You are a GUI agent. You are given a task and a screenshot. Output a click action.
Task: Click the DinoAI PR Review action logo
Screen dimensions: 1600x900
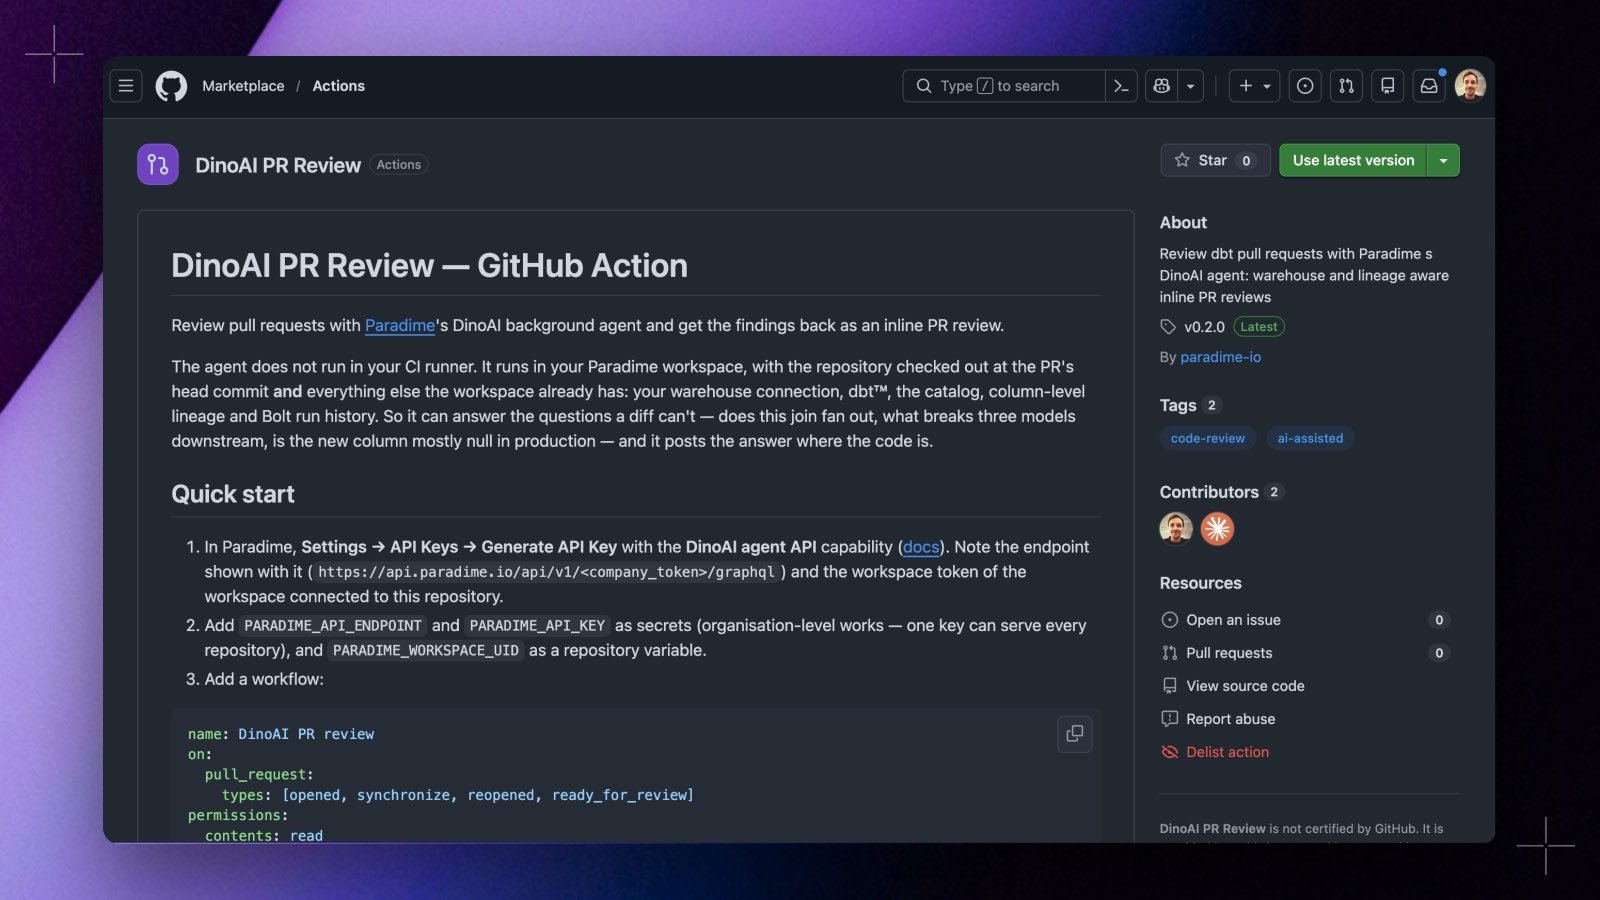point(158,164)
